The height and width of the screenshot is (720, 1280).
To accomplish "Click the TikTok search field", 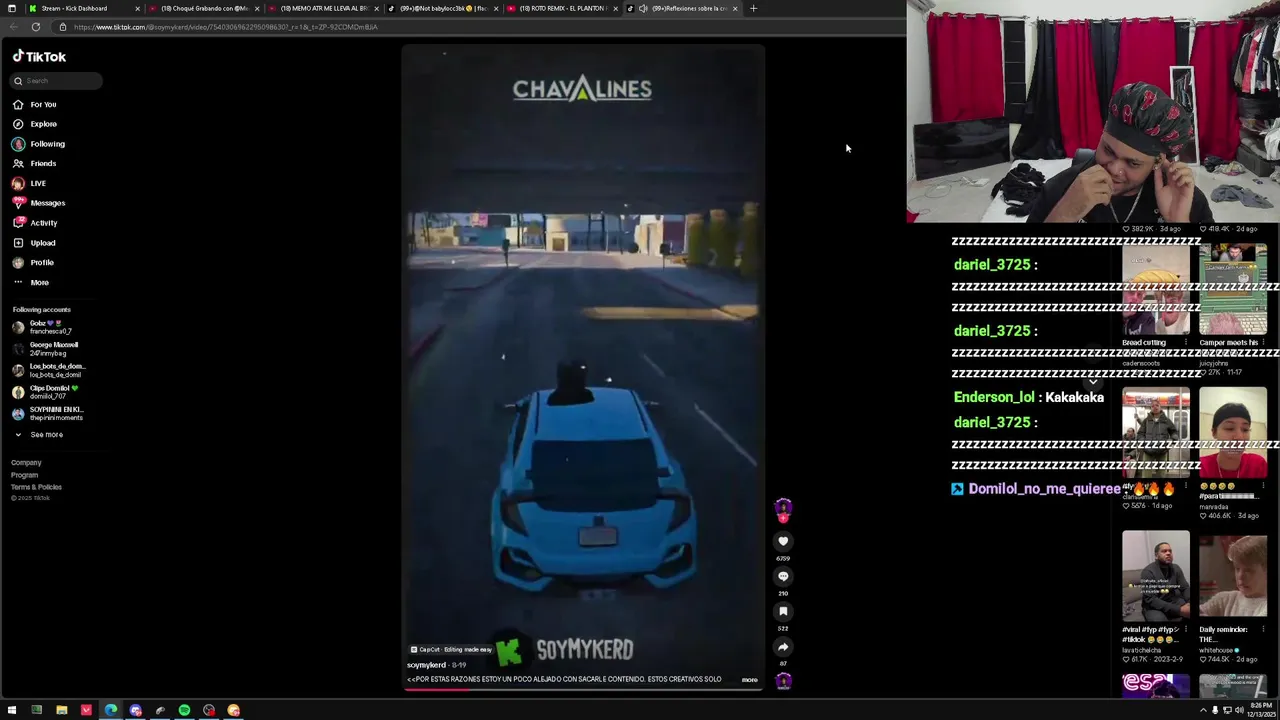I will (56, 81).
